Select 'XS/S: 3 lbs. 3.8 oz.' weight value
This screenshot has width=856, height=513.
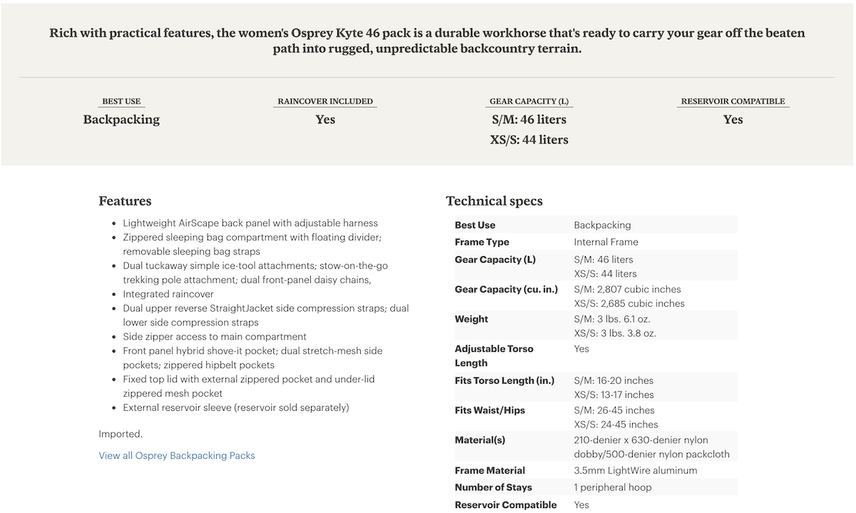[x=615, y=333]
